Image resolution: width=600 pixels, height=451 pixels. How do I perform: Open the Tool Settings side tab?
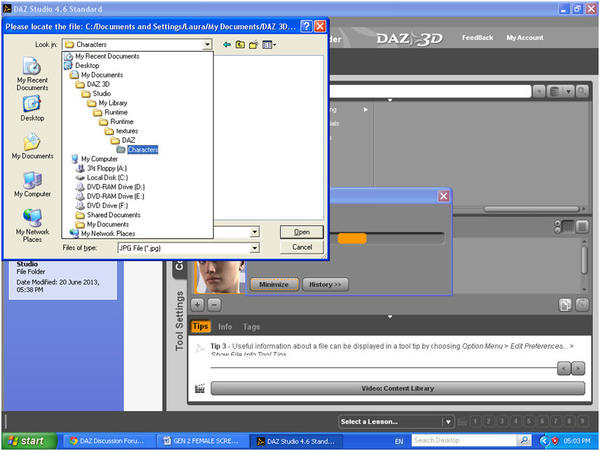tap(179, 321)
